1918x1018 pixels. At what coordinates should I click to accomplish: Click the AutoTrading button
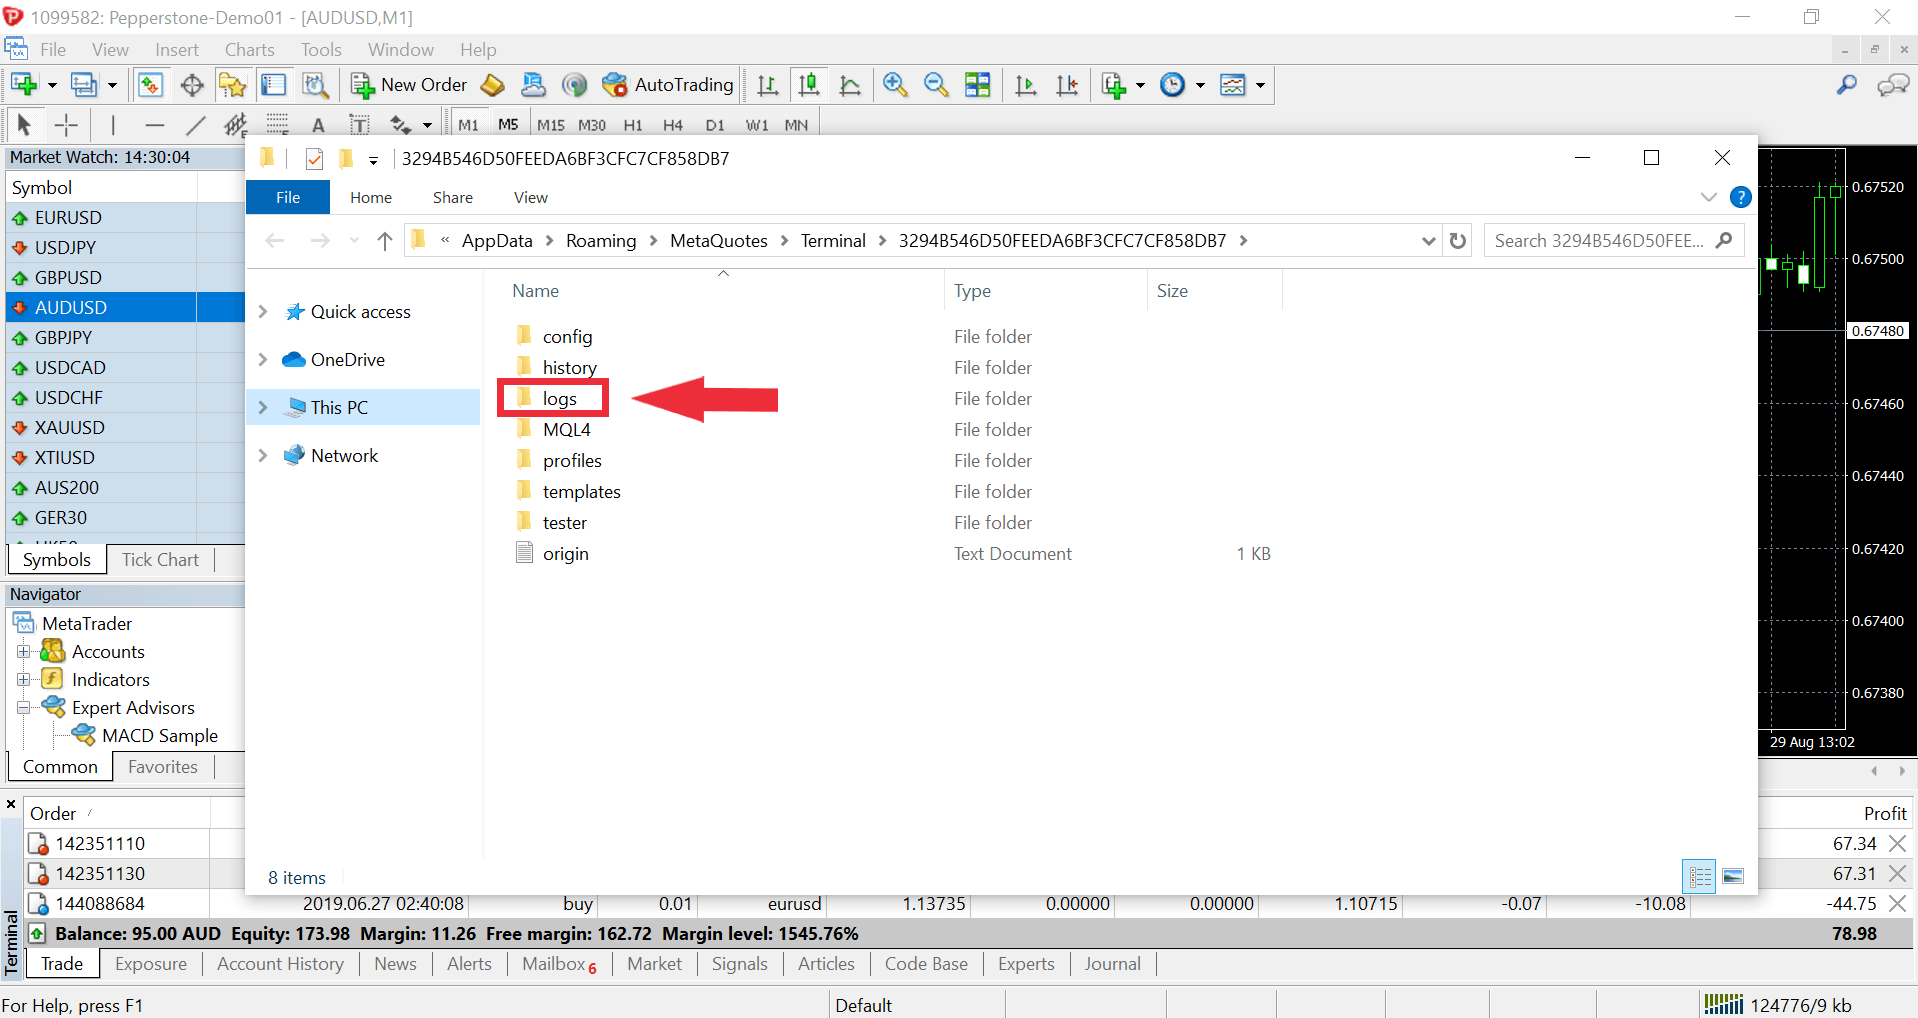[668, 85]
